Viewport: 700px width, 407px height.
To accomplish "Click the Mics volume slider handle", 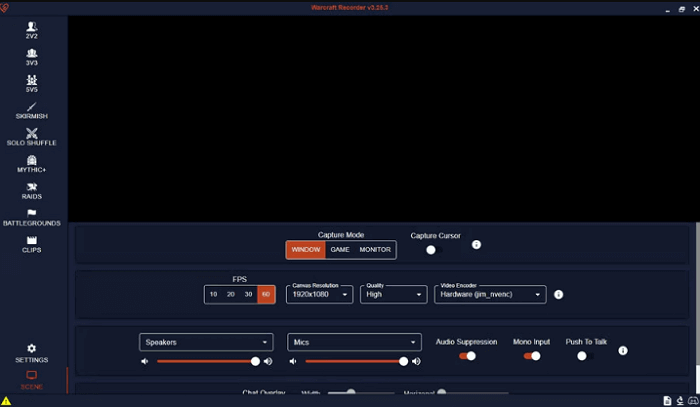I will point(403,361).
